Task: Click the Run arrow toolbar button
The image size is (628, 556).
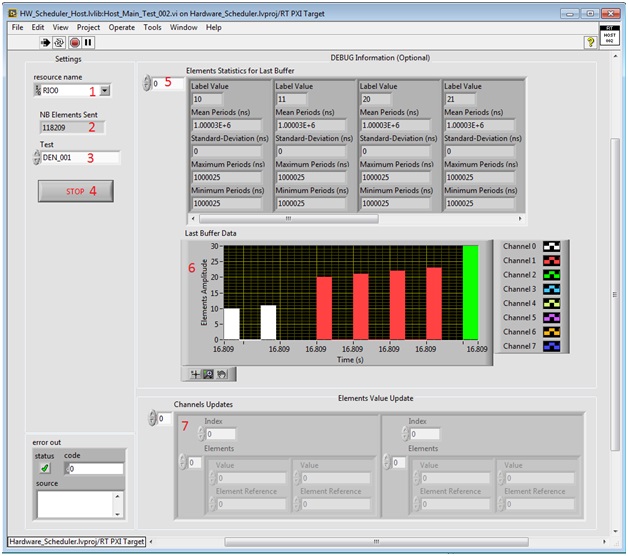Action: pos(45,42)
